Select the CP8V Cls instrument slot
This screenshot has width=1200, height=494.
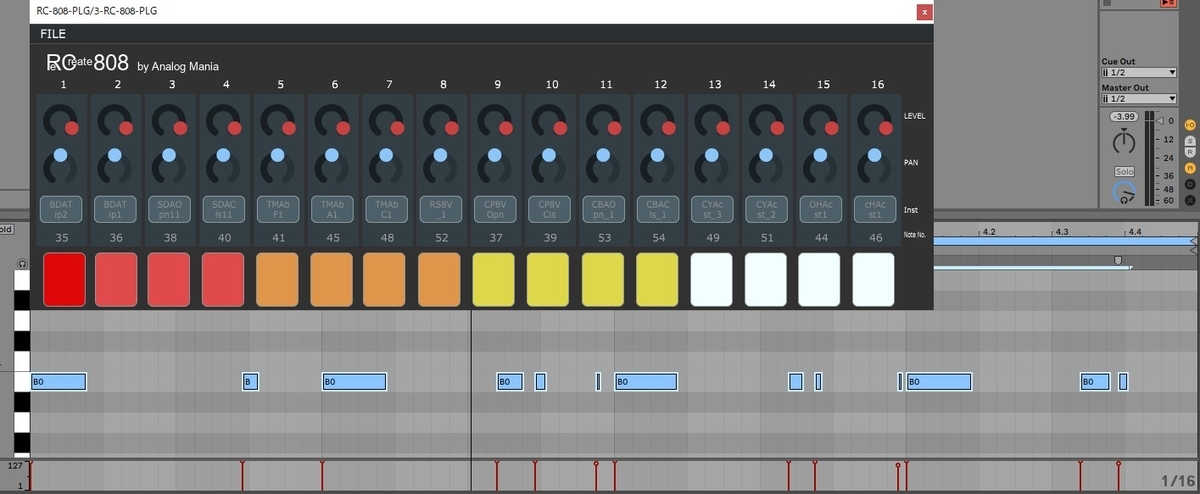[x=550, y=207]
